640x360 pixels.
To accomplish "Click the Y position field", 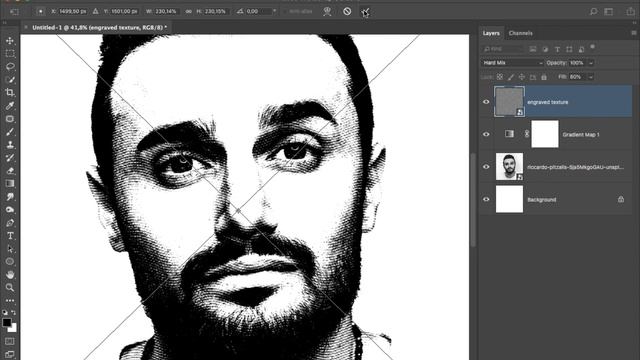I will [124, 11].
